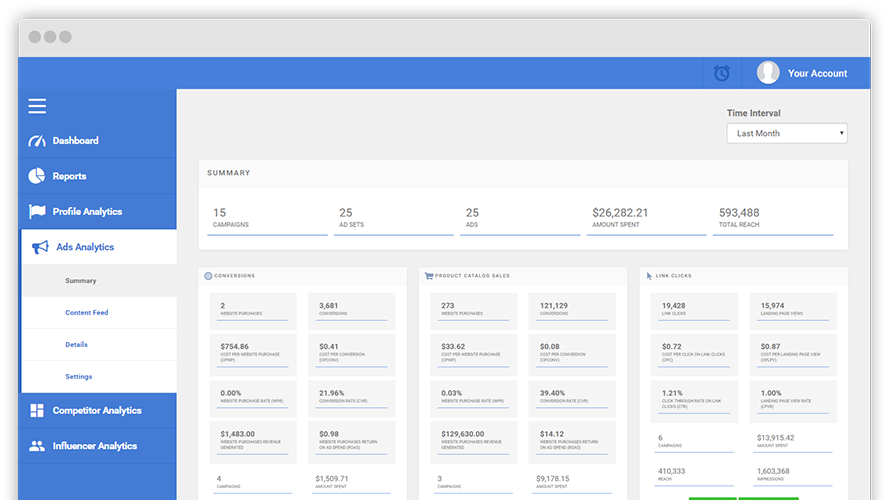The image size is (890, 500).
Task: Click the Conversions panel circle icon
Action: tap(208, 276)
